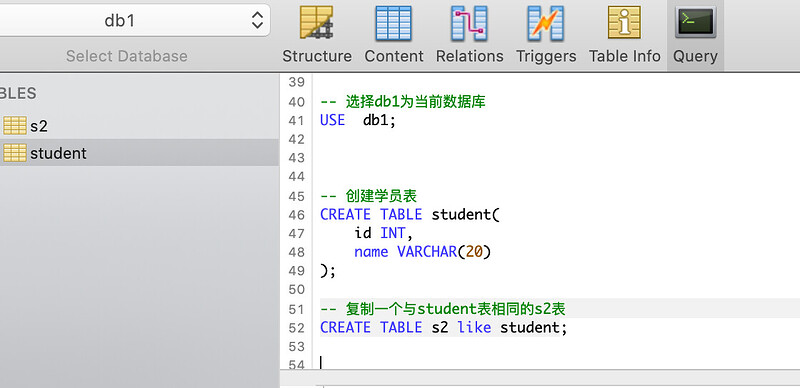The height and width of the screenshot is (388, 800).
Task: Show the Triggers view icon
Action: 545,23
